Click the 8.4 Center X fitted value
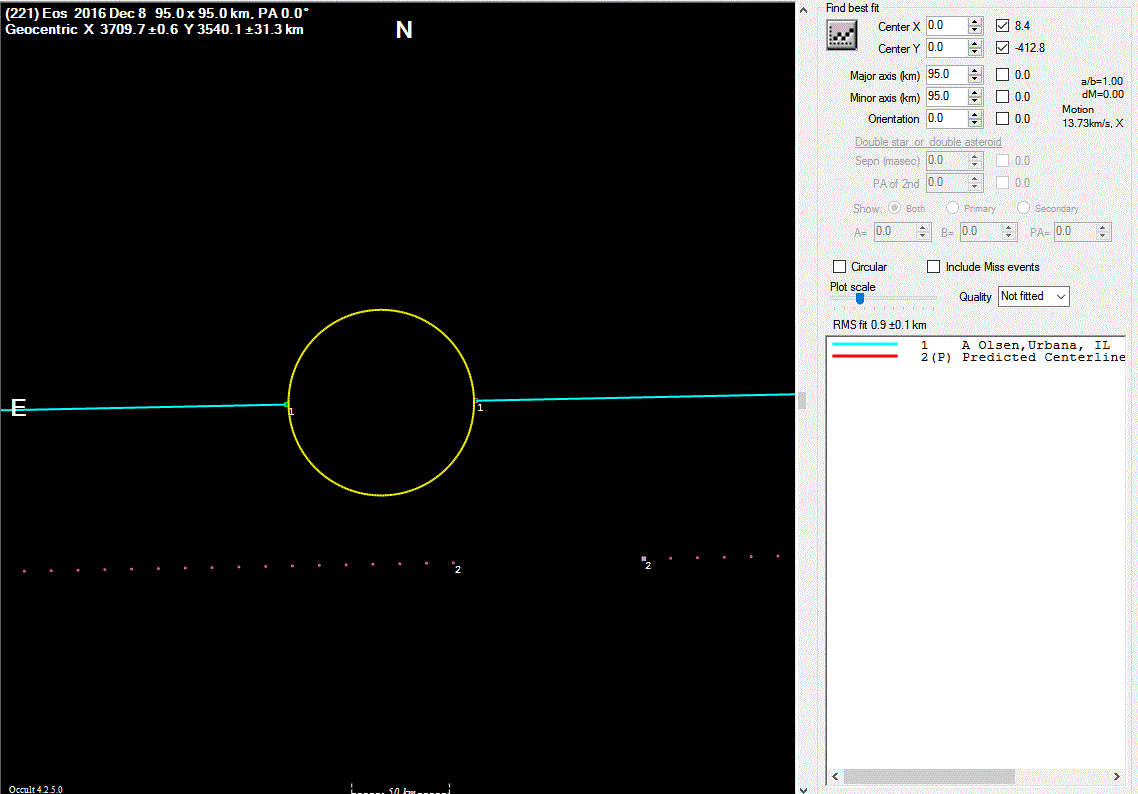Screen dimensions: 1138x794 coord(1023,25)
